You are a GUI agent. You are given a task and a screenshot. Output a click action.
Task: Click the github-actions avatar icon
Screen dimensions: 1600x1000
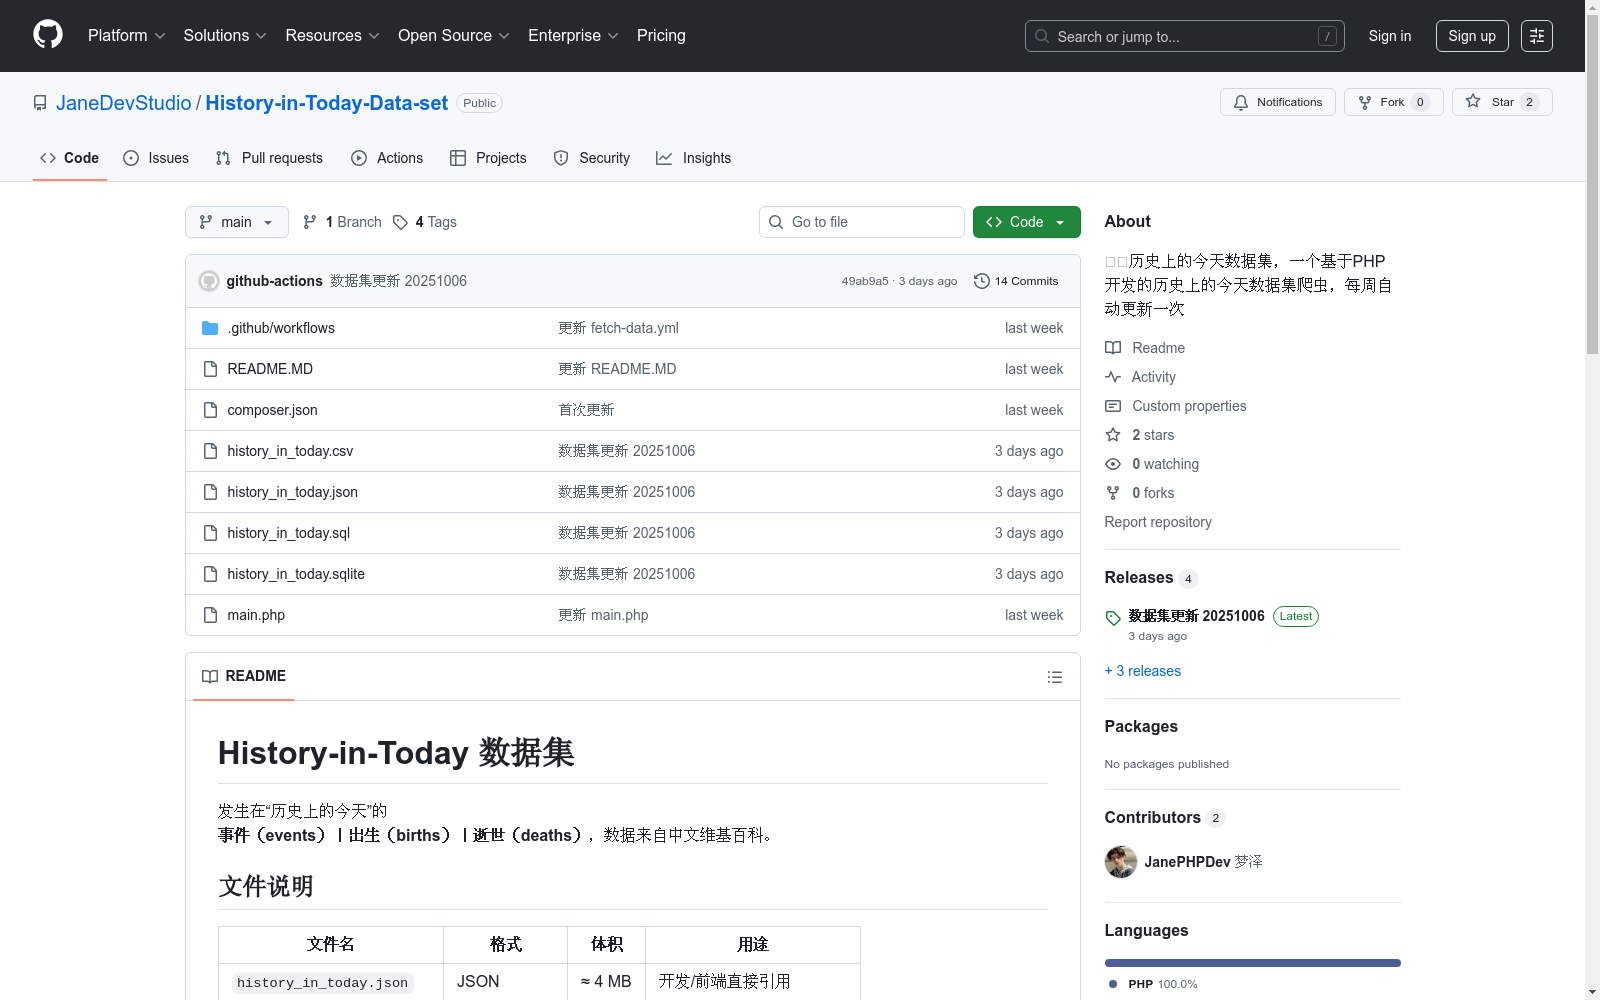(x=209, y=281)
